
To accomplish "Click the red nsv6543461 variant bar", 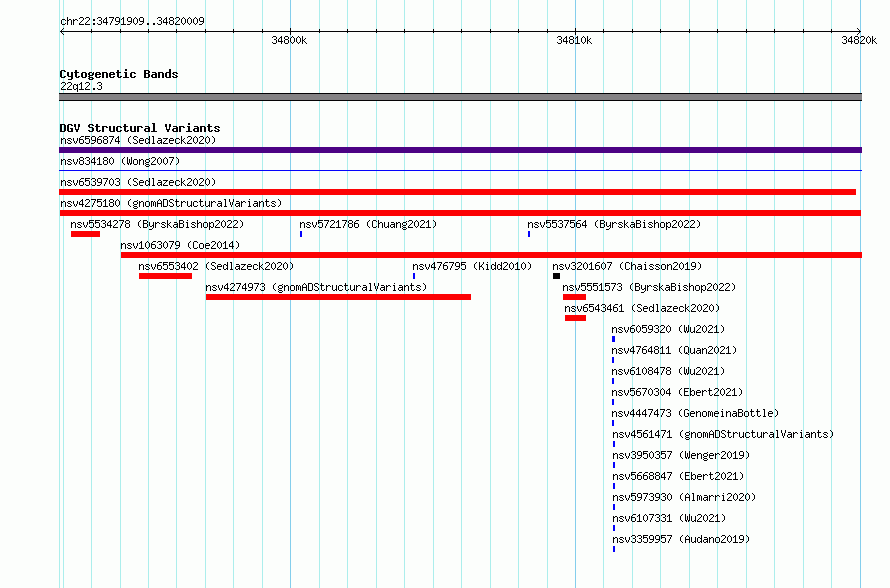I will click(576, 318).
